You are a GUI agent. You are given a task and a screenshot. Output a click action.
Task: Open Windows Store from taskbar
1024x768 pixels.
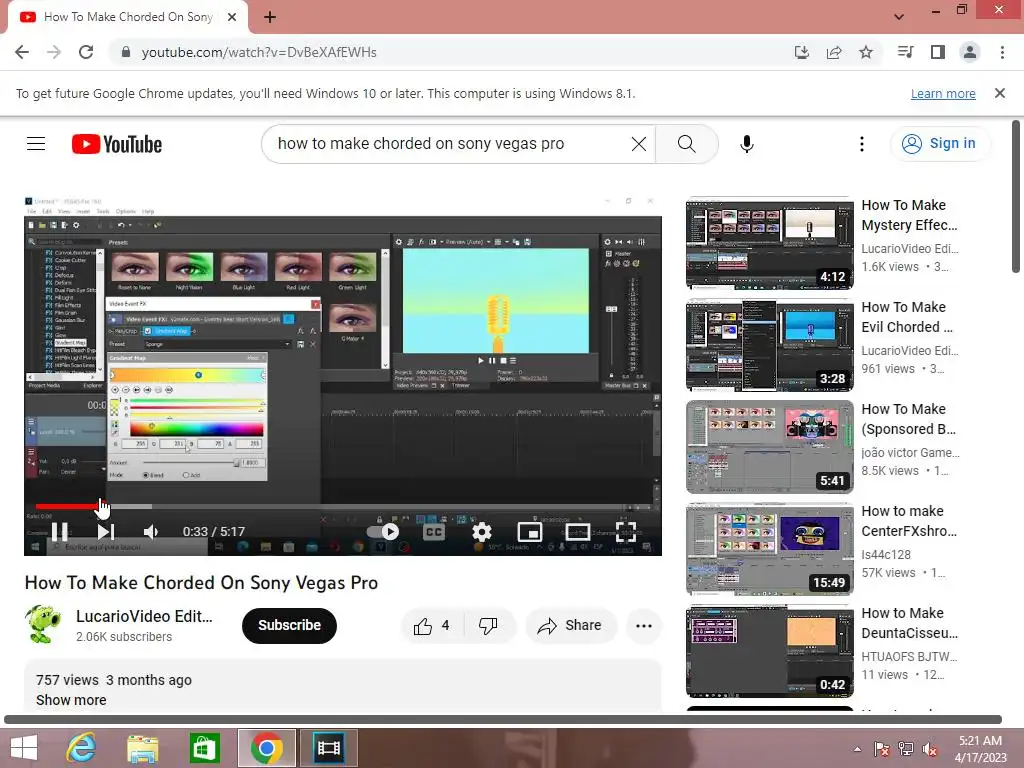(204, 748)
